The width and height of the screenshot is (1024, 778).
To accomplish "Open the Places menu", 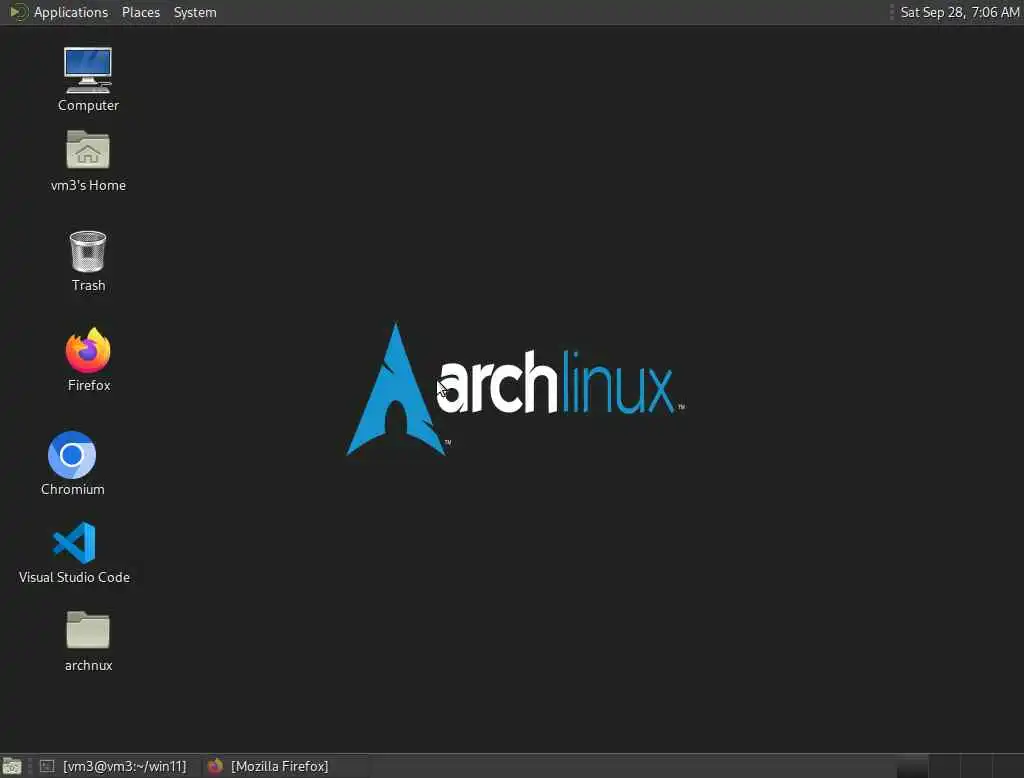I will (141, 12).
